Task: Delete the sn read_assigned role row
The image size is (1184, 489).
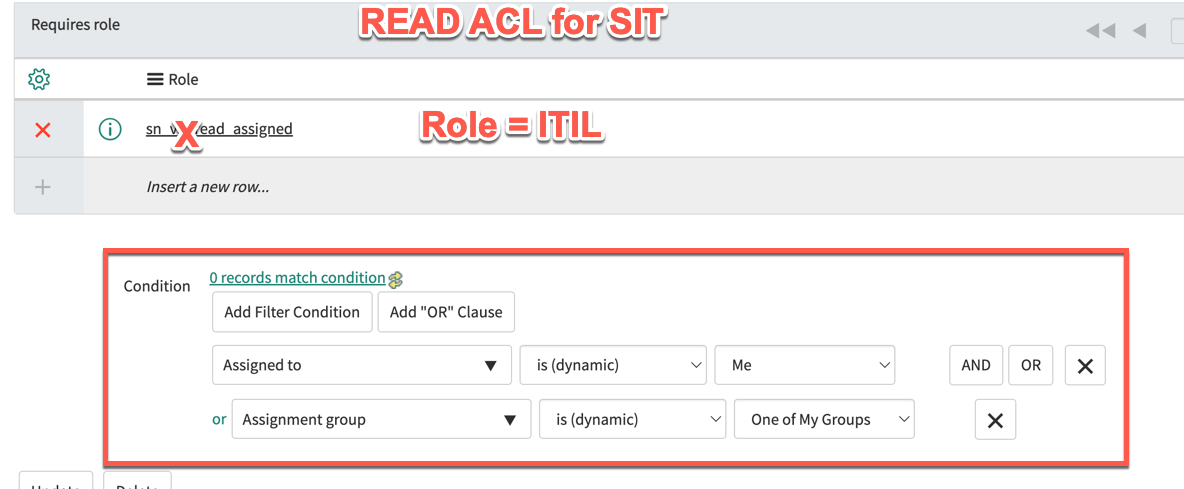Action: [43, 130]
